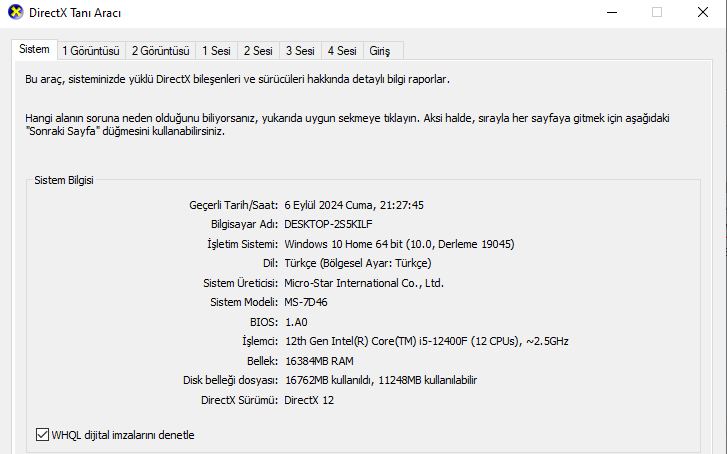Click the Windows 10 Home 64 bit value
The width and height of the screenshot is (727, 454).
click(399, 244)
